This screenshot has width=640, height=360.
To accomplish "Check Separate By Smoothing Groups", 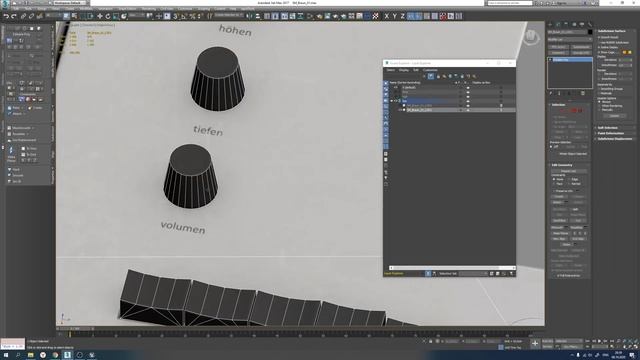I will pos(599,89).
